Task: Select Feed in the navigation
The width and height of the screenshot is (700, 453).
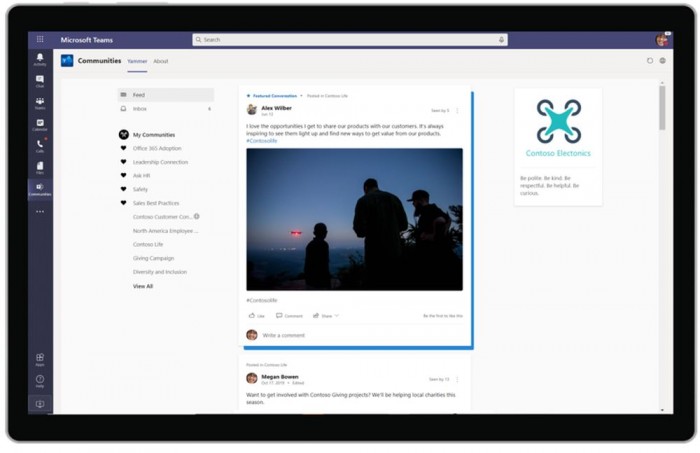Action: click(166, 95)
